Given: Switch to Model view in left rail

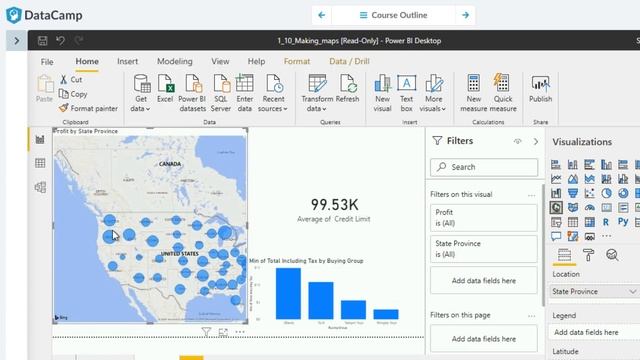Looking at the screenshot, I should pos(40,187).
